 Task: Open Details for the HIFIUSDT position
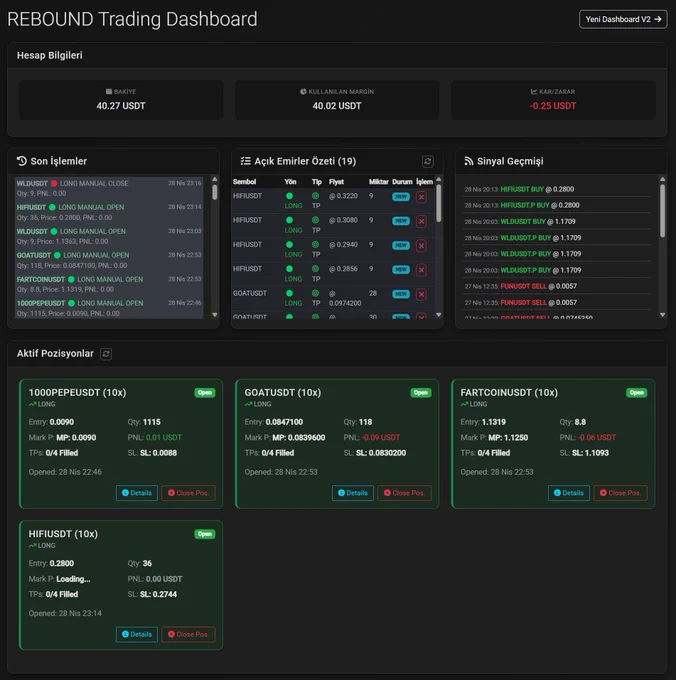(137, 634)
